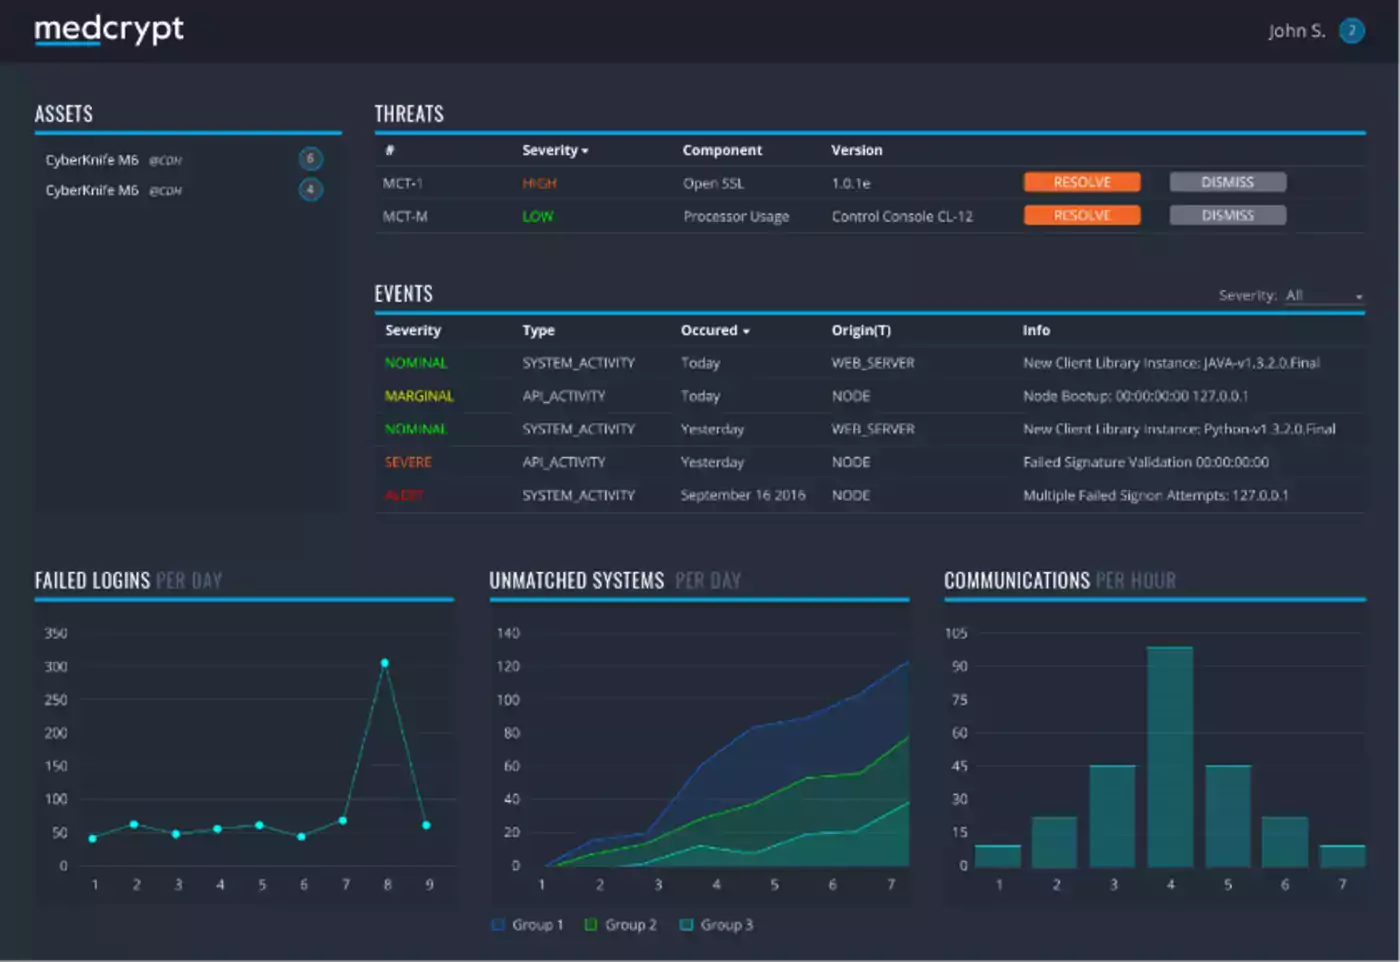Click the Unmatched Systems chart title

[x=615, y=581]
